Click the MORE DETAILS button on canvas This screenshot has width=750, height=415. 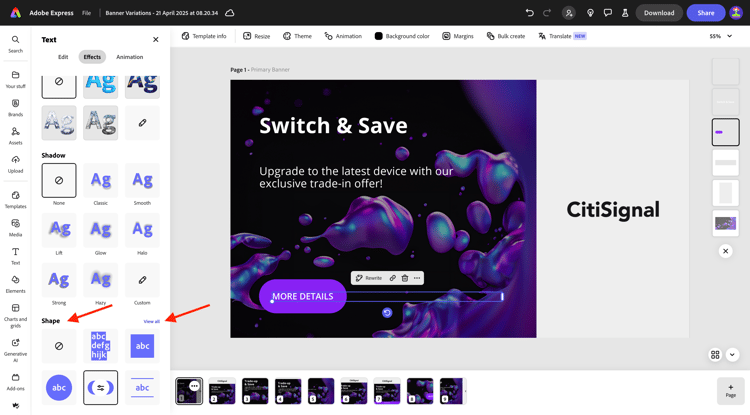pyautogui.click(x=303, y=296)
